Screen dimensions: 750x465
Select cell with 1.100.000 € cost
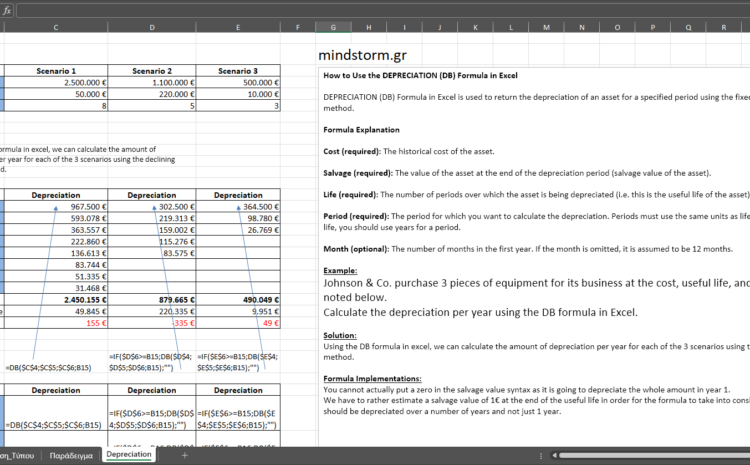pos(152,82)
